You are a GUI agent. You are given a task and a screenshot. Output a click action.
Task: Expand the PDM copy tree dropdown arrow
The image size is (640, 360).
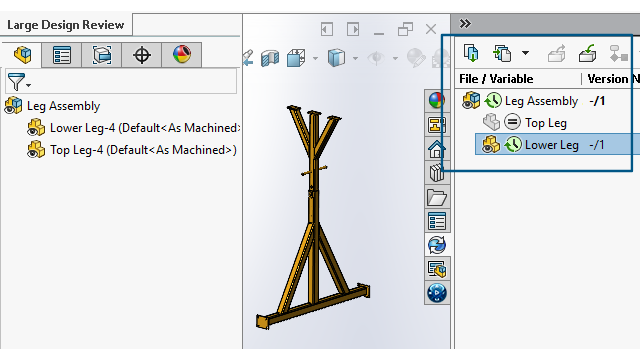(x=525, y=53)
